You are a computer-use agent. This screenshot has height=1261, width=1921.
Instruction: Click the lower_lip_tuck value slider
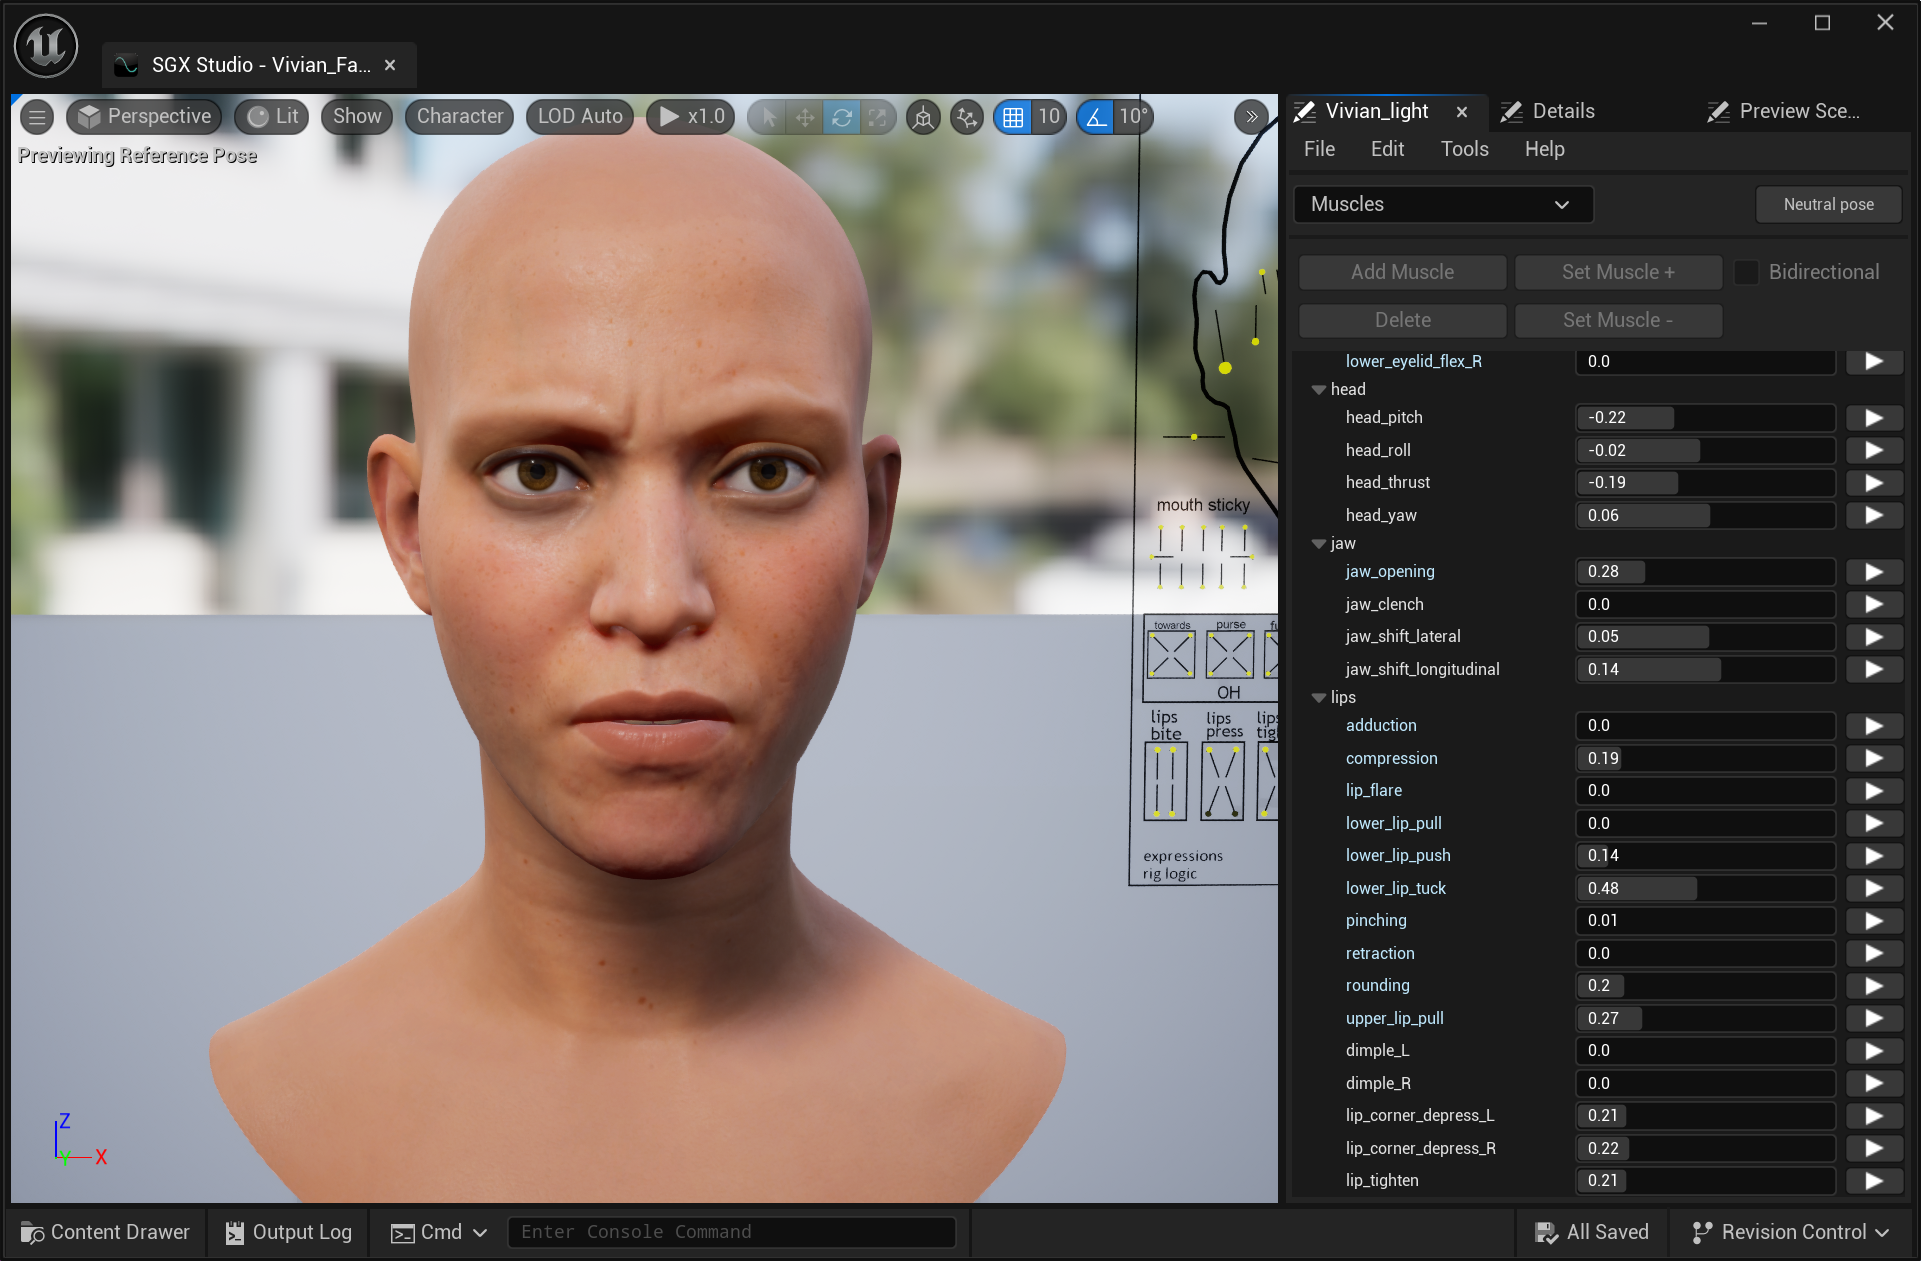pyautogui.click(x=1704, y=888)
